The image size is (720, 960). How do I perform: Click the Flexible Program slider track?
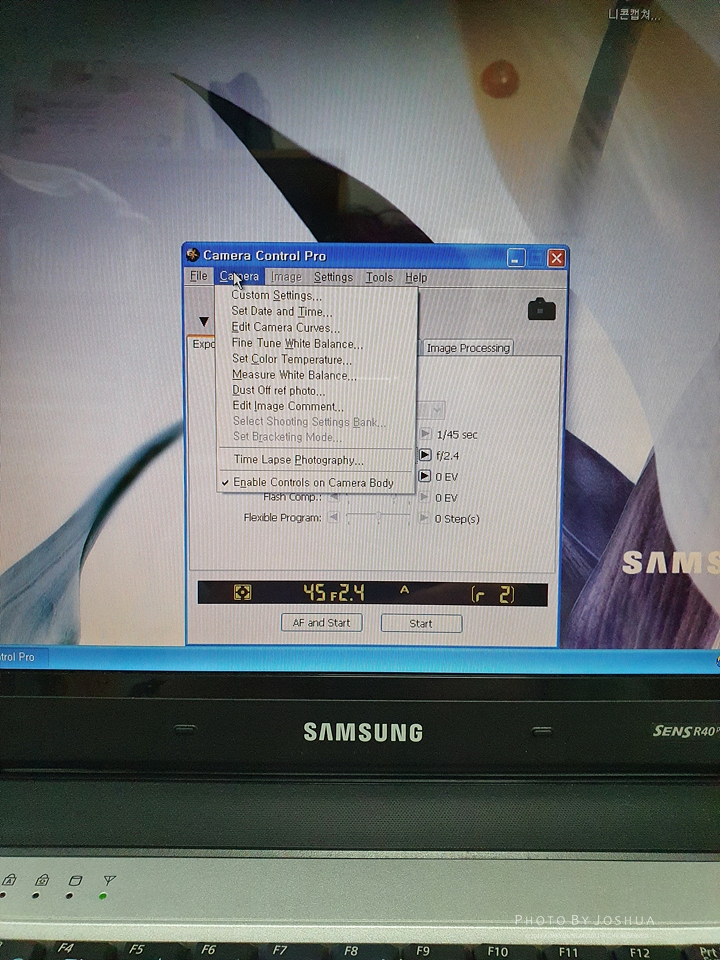point(378,518)
